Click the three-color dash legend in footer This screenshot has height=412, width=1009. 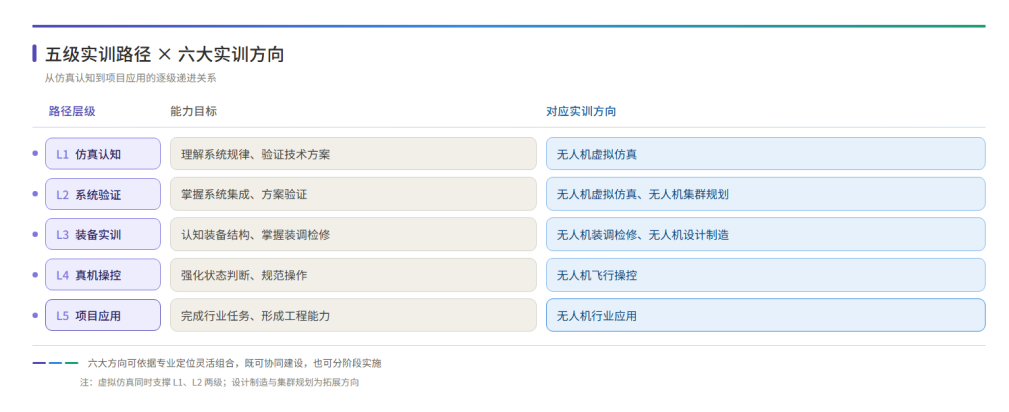55,363
